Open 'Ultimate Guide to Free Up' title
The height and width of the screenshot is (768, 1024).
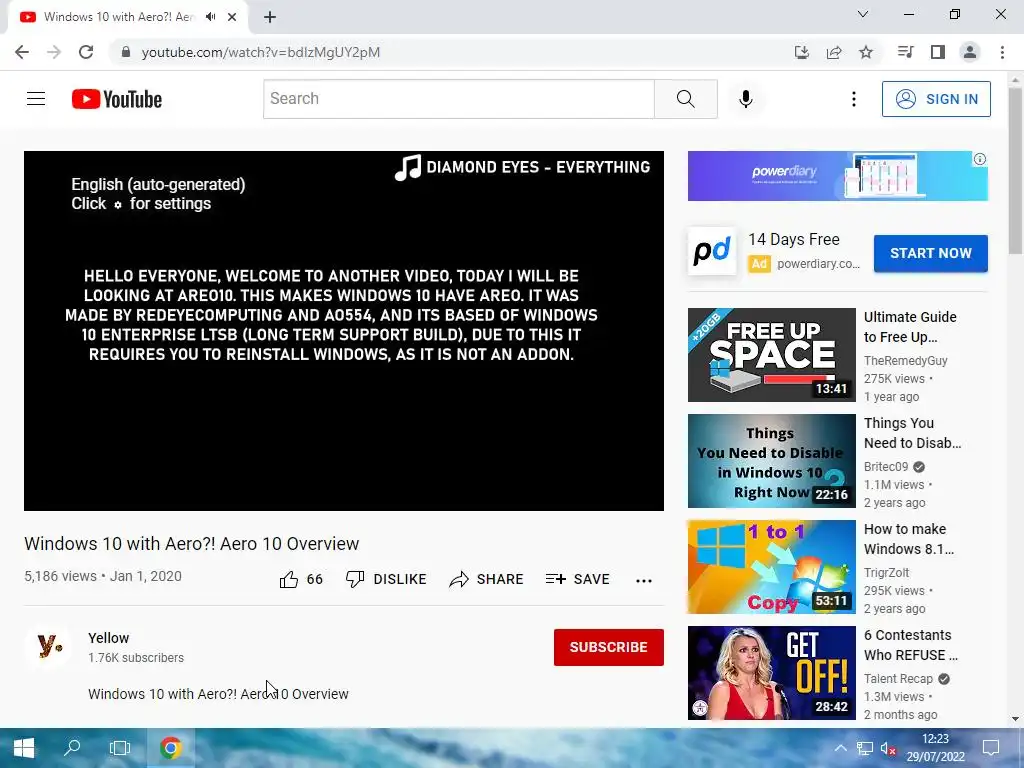[x=910, y=327]
